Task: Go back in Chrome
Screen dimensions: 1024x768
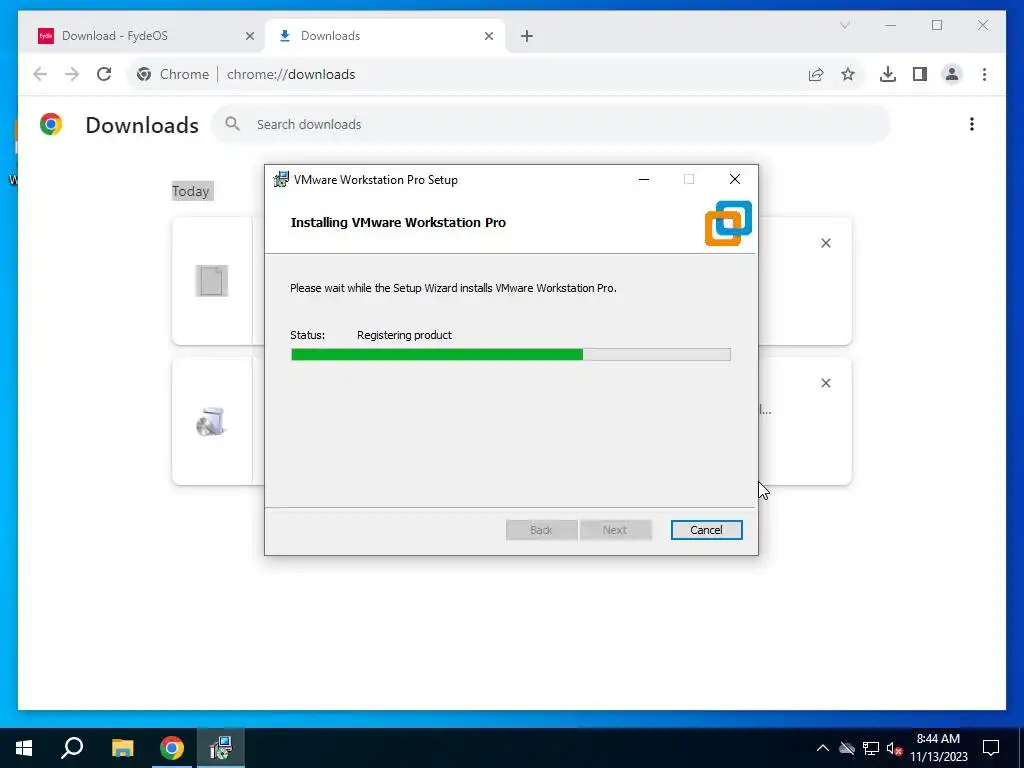Action: 40,74
